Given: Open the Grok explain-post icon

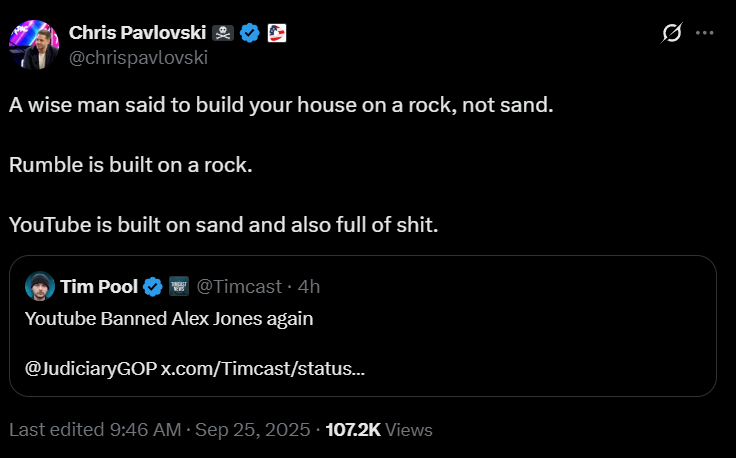Looking at the screenshot, I should (x=673, y=33).
